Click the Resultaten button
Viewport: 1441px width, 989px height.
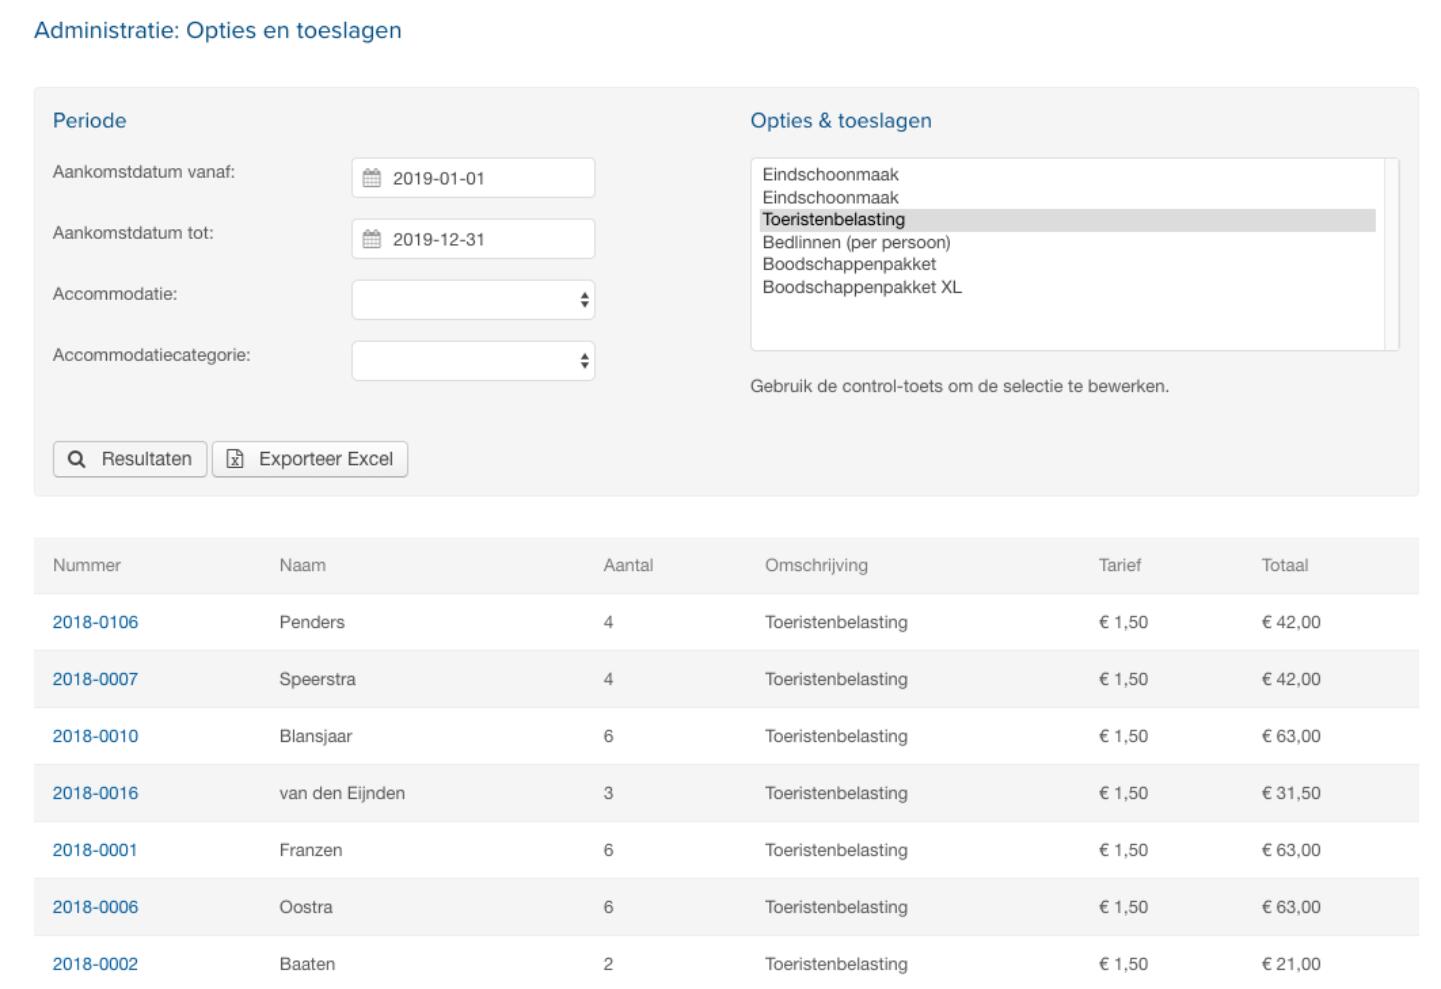coord(130,459)
